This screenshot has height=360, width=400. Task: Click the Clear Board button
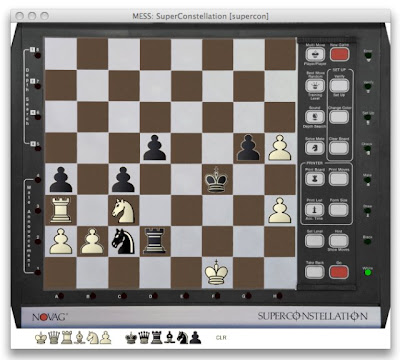[x=339, y=148]
